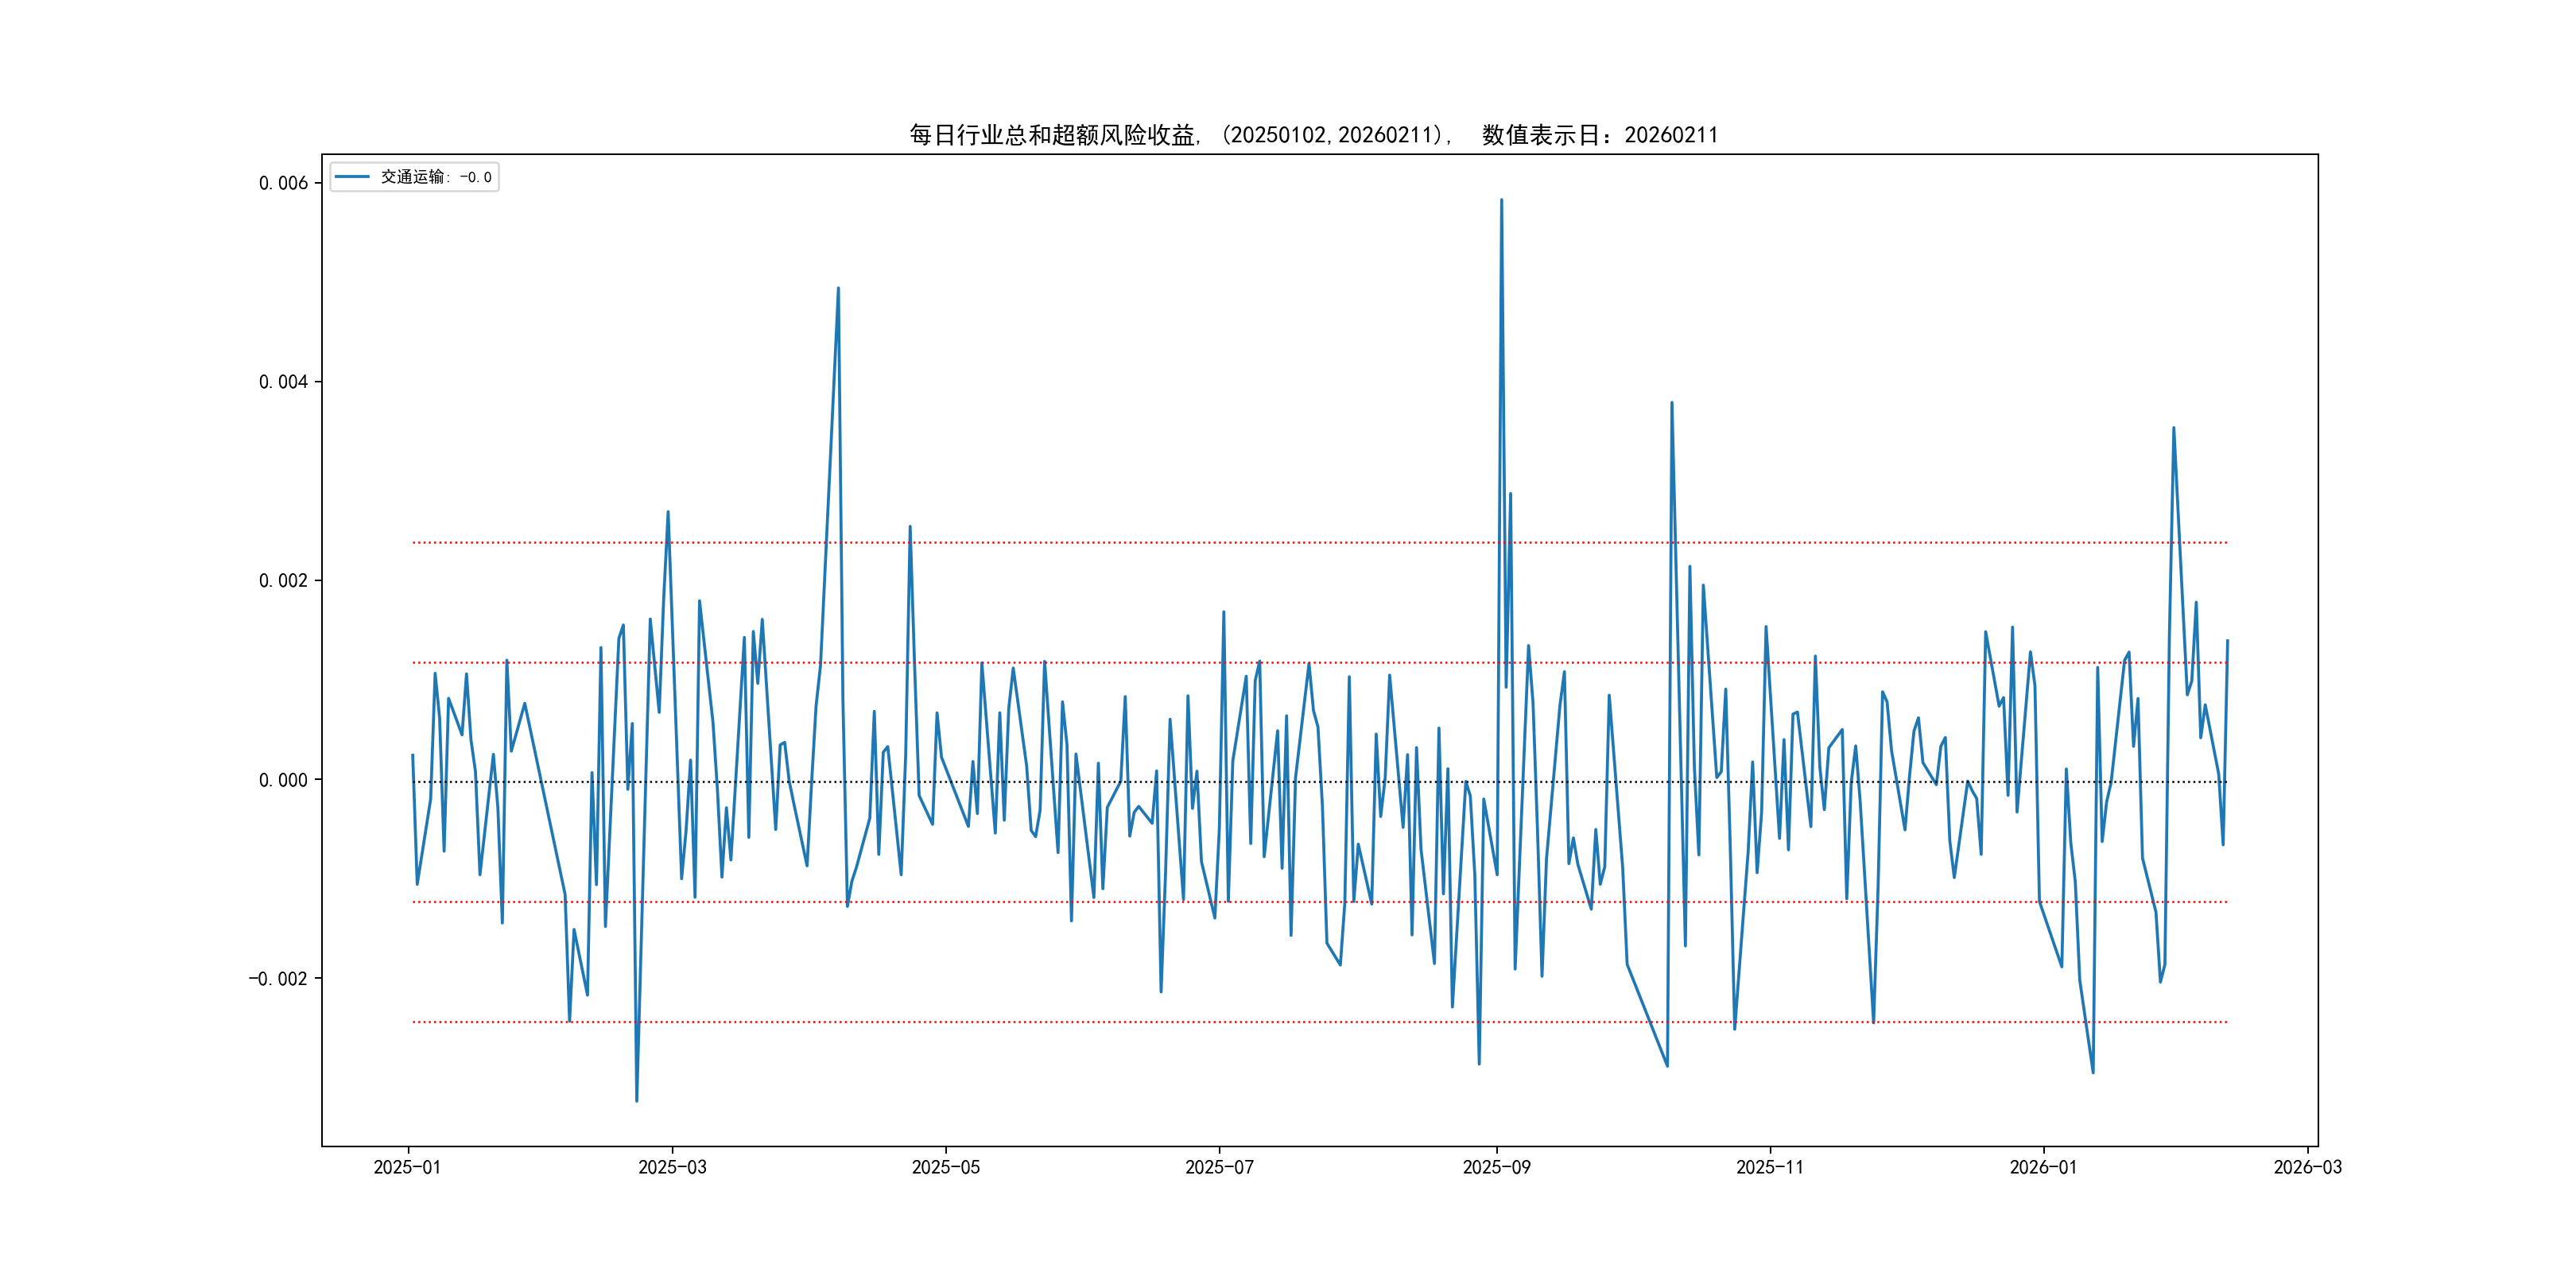The width and height of the screenshot is (2576, 1288).
Task: Click the 2025-09 x-axis tick label
Action: (1496, 1167)
